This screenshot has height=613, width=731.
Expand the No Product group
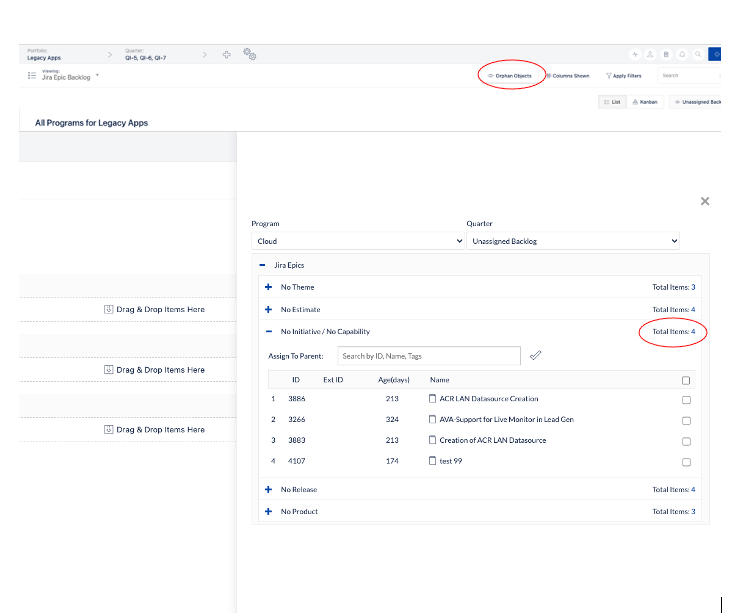click(x=269, y=511)
